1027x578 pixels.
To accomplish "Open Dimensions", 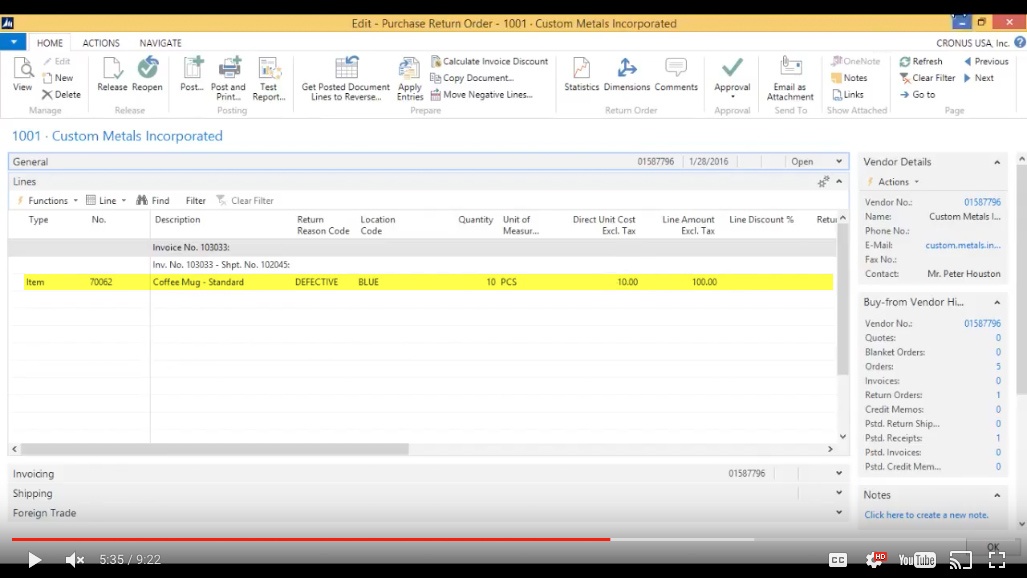I will (x=627, y=75).
